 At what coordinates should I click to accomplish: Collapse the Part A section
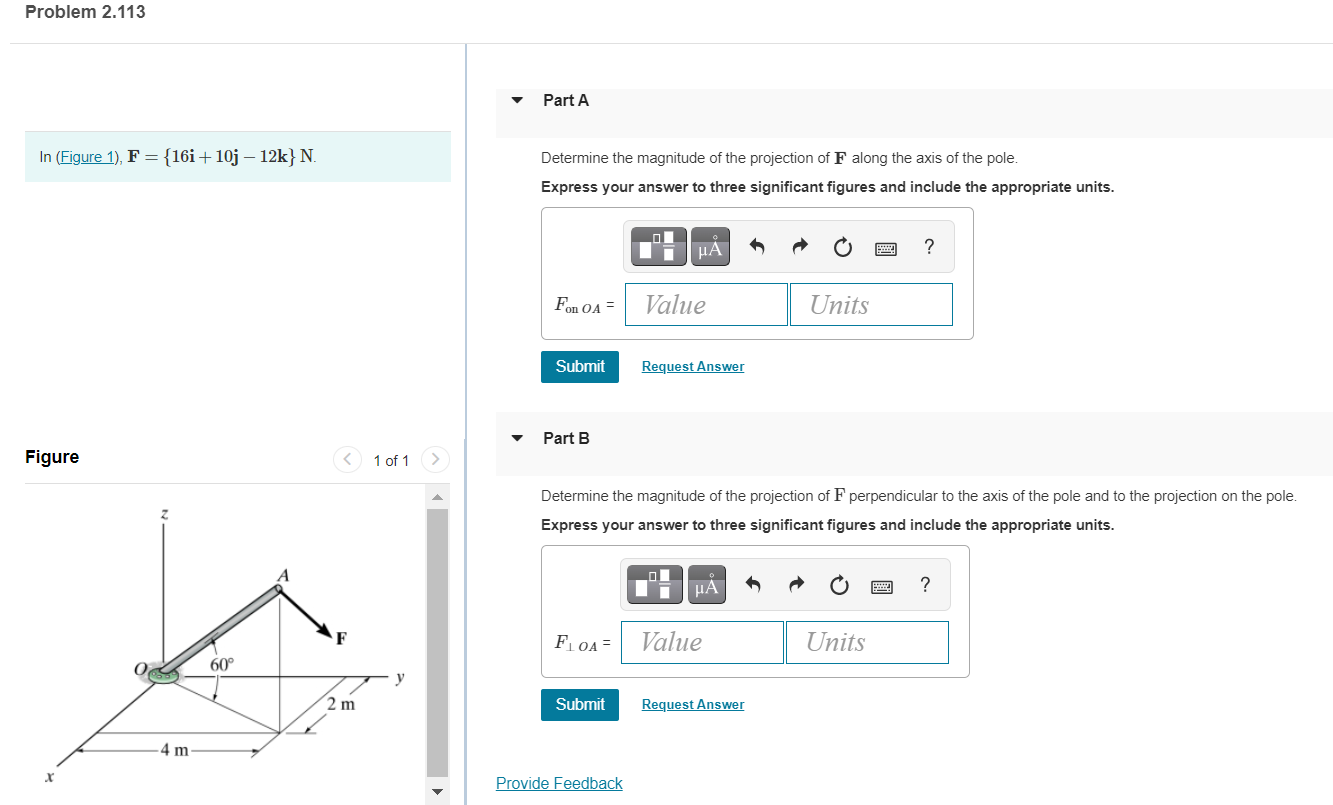click(517, 100)
